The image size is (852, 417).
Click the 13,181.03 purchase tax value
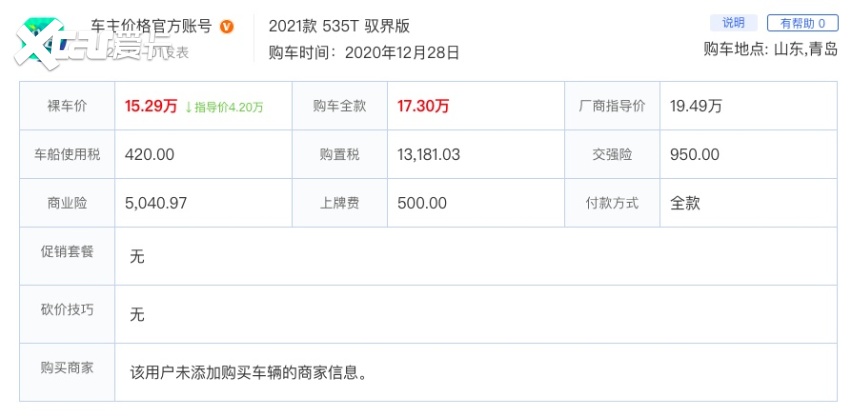coord(428,154)
